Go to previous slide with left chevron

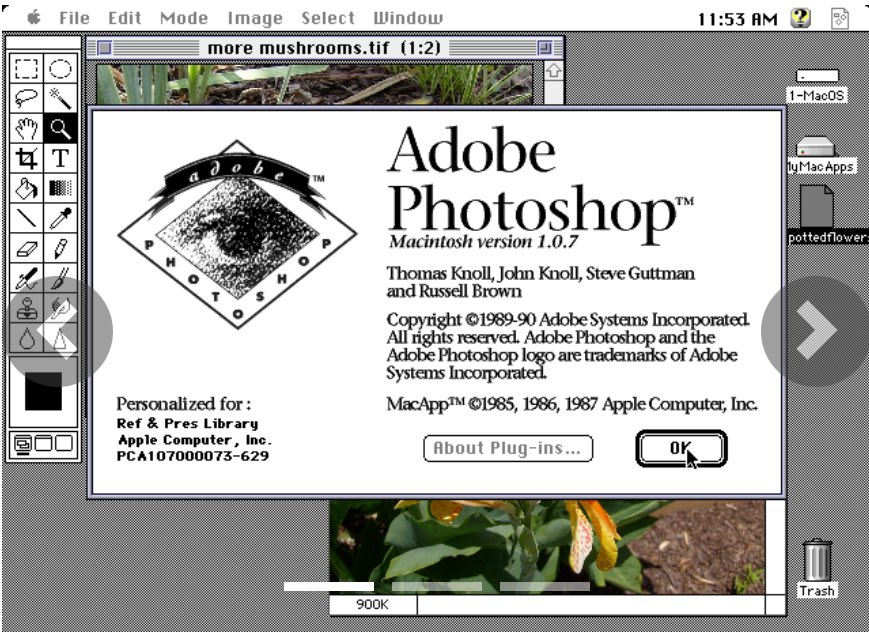(58, 331)
